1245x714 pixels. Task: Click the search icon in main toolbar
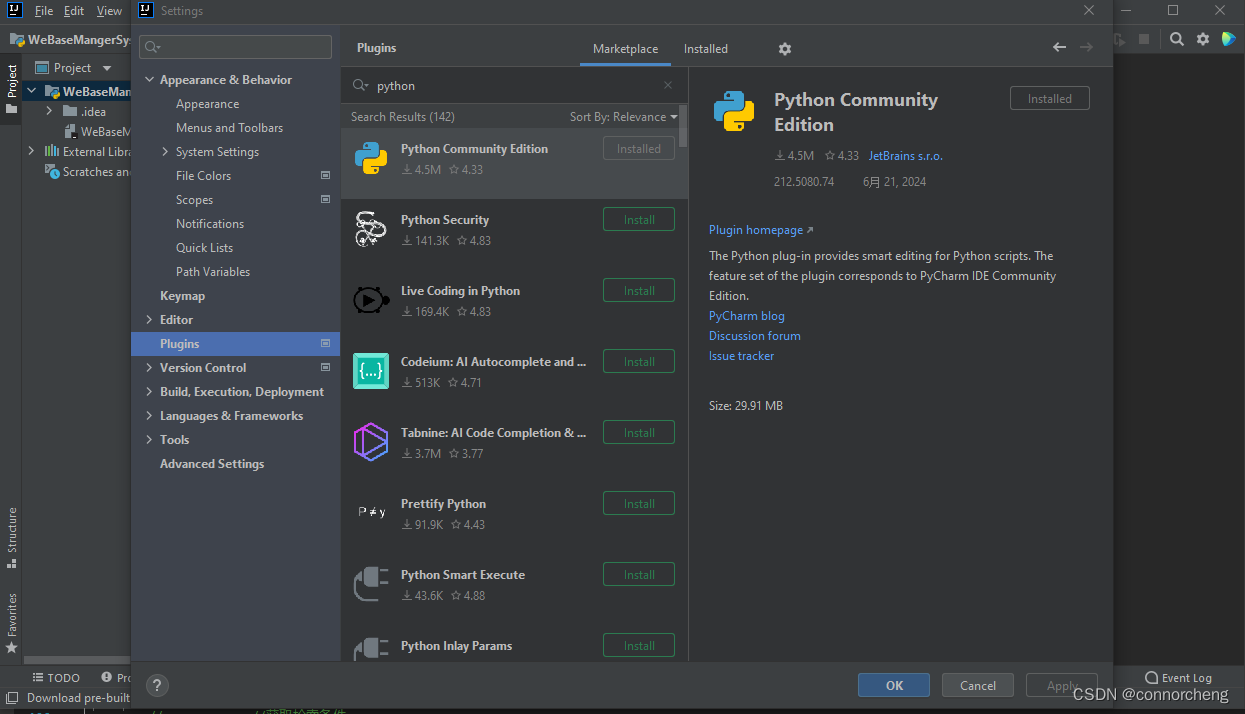point(1177,39)
